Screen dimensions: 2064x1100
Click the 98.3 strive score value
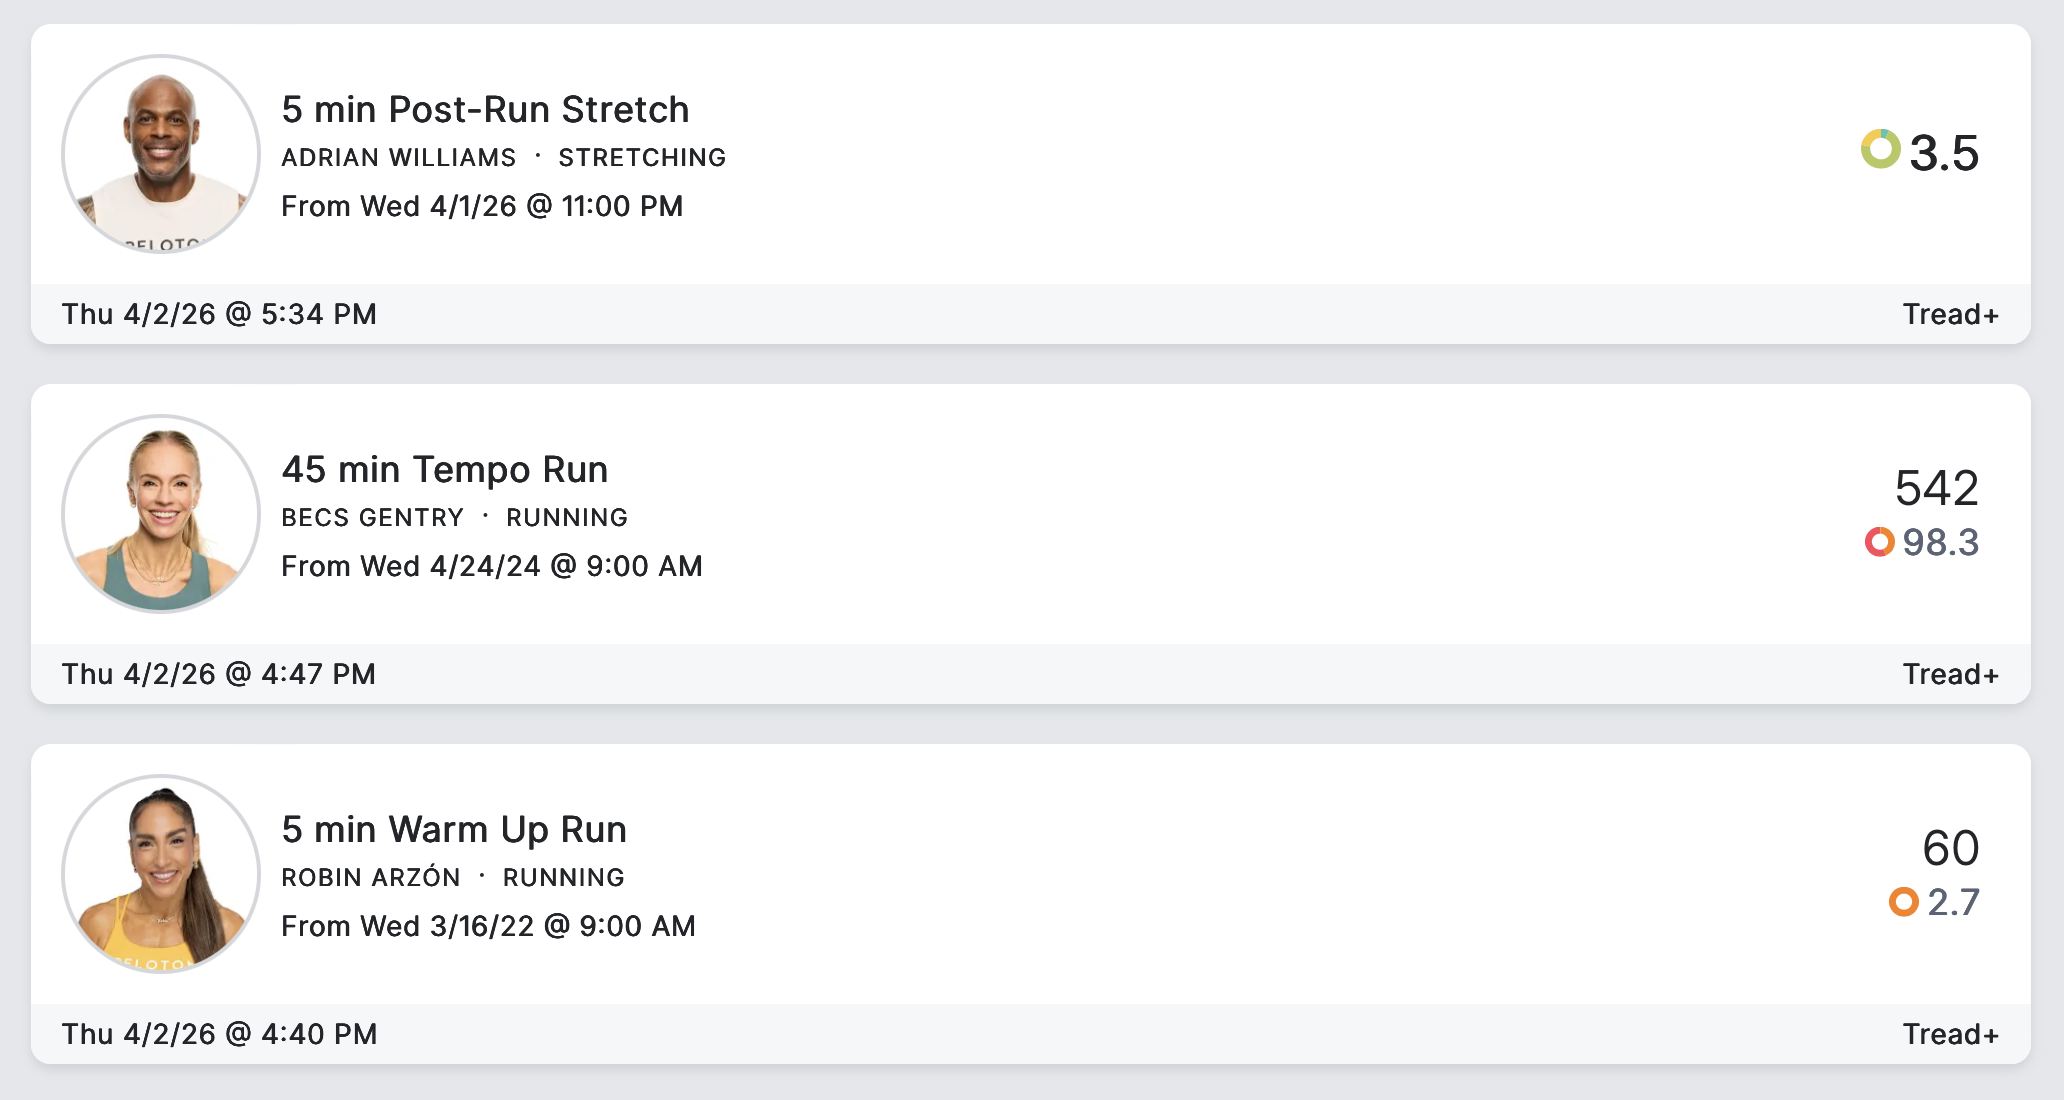(1940, 542)
